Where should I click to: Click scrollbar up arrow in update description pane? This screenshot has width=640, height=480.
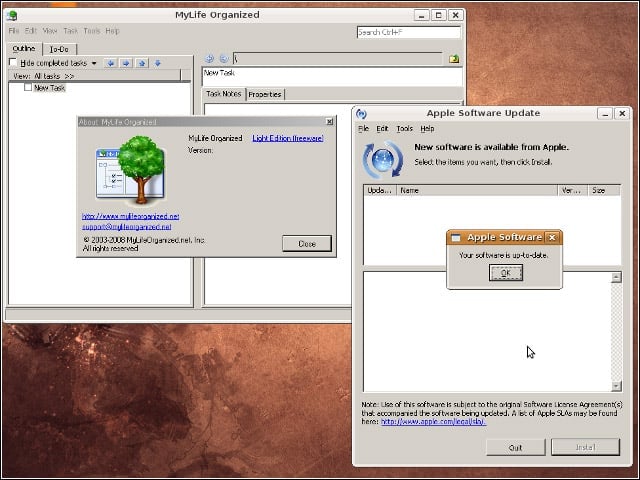(x=616, y=278)
